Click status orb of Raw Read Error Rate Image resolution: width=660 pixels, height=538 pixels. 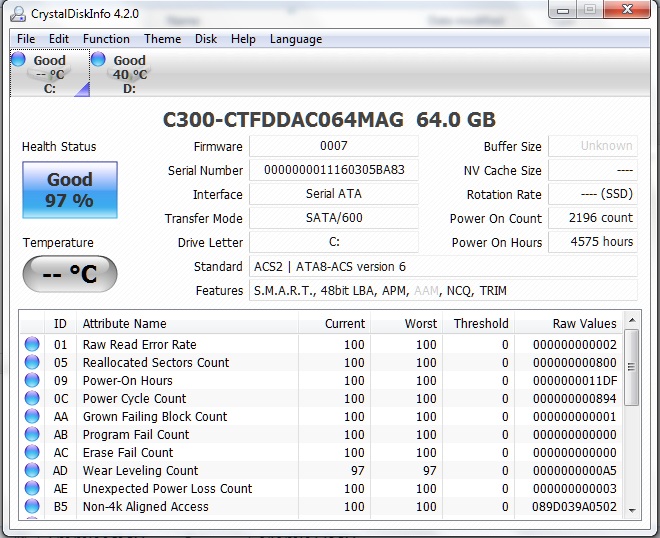(x=32, y=344)
